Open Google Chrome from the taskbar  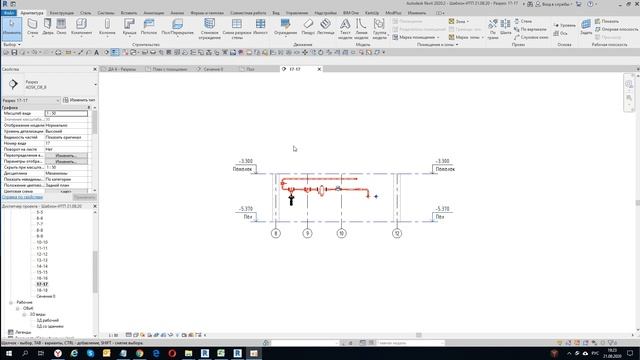coord(140,353)
